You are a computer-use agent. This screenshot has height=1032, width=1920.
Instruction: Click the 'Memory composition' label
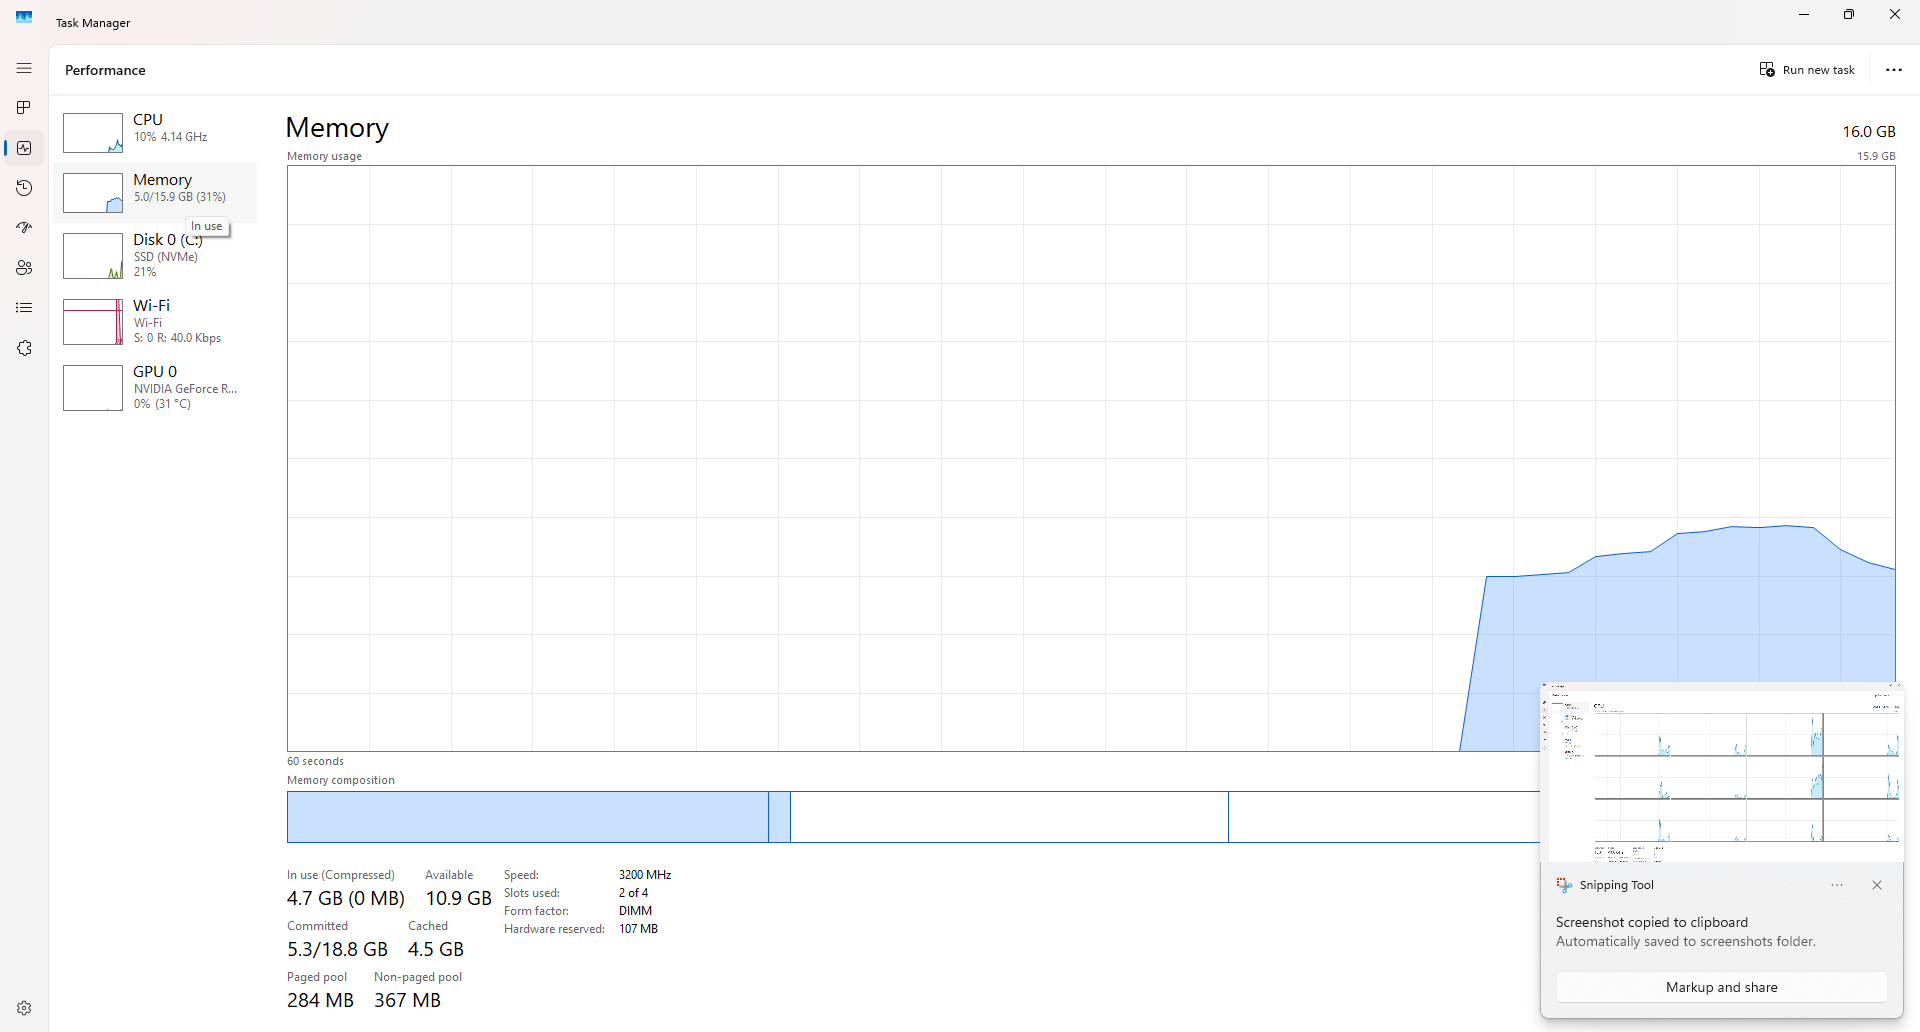click(x=341, y=780)
